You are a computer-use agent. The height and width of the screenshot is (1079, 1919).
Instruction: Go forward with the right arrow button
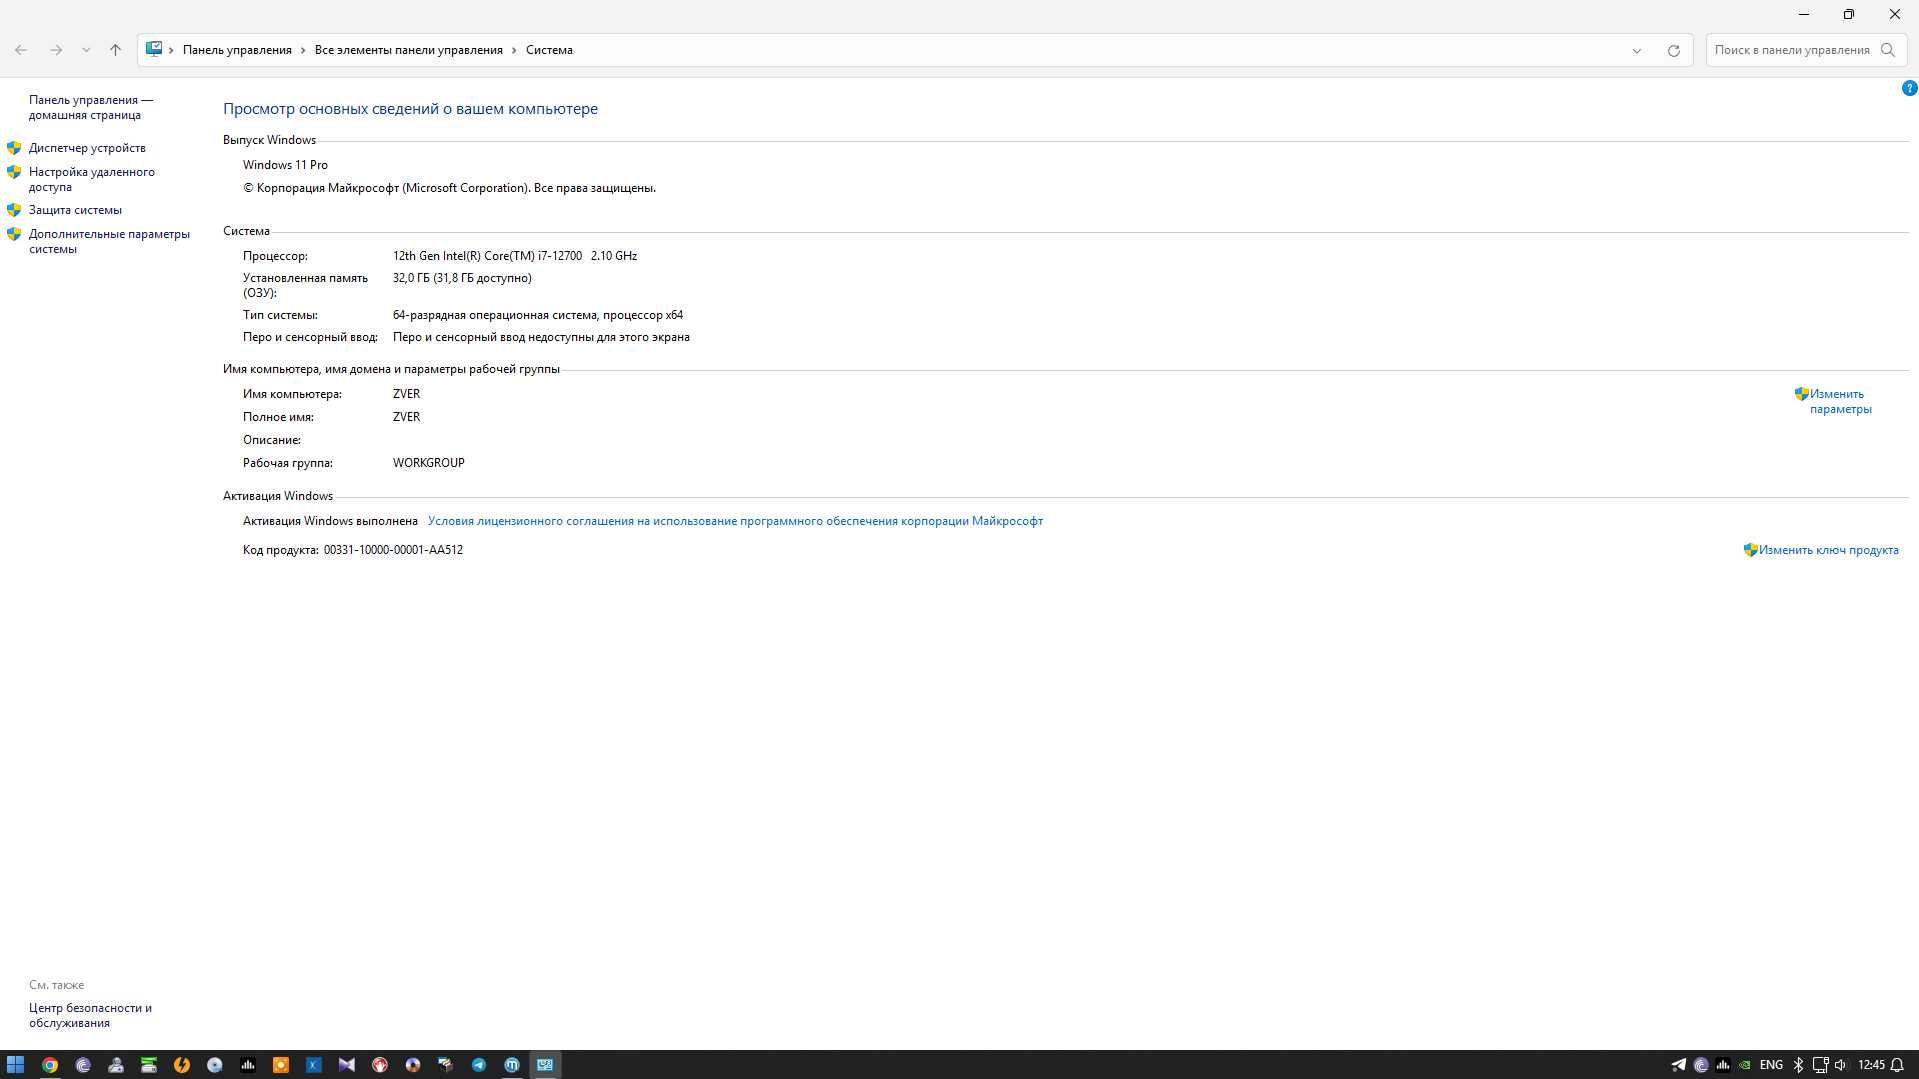coord(56,50)
